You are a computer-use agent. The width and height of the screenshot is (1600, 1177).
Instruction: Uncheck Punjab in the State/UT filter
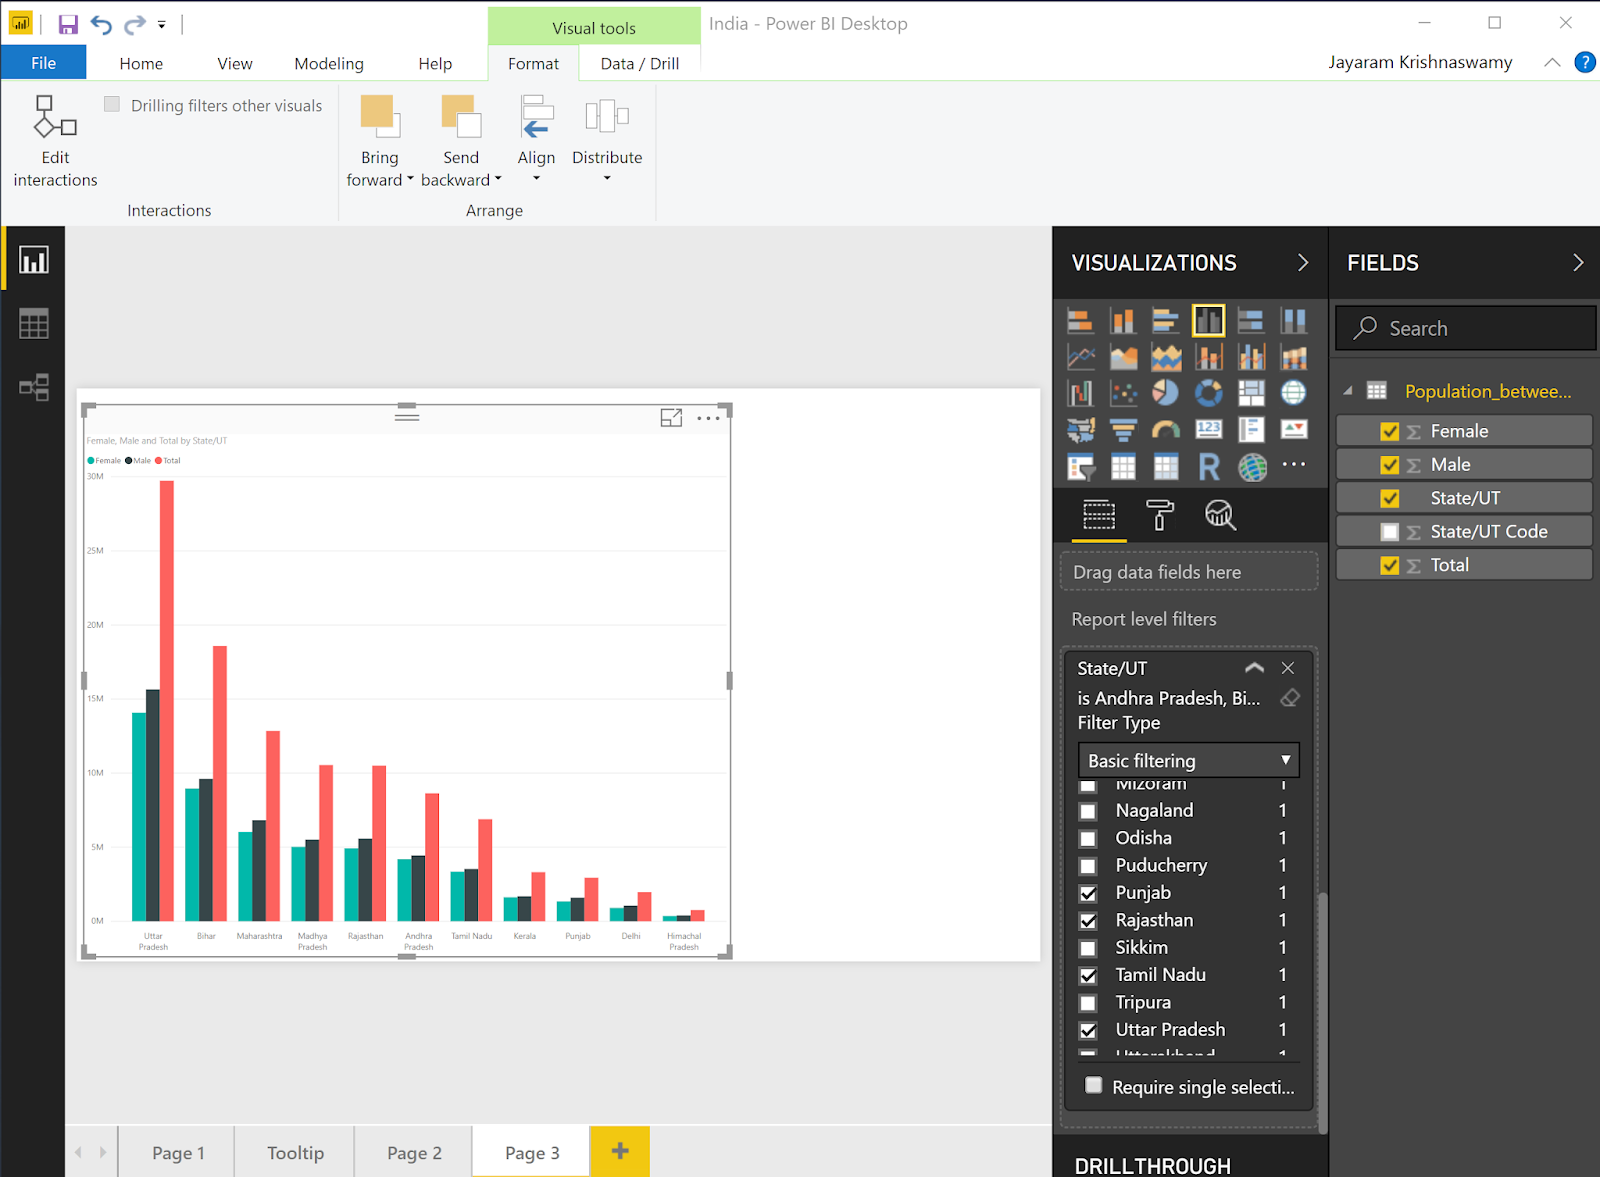click(1089, 892)
